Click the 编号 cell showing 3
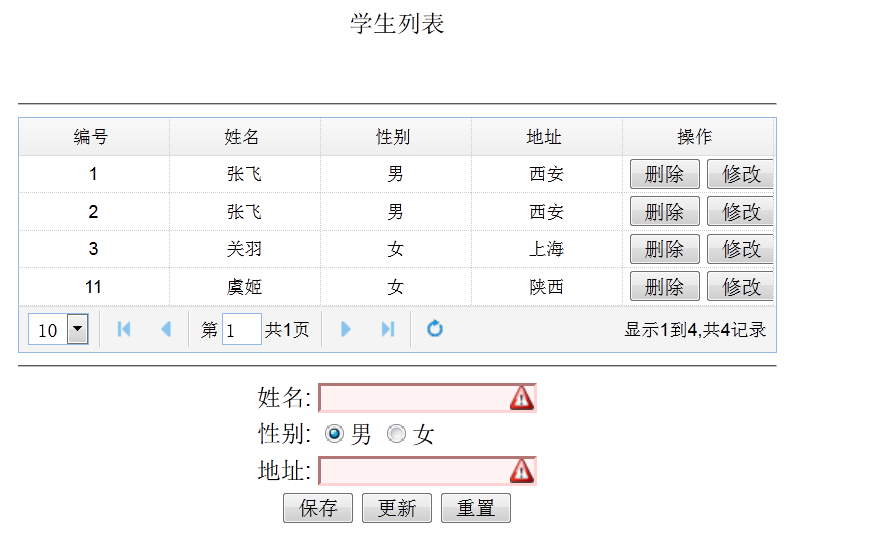This screenshot has height=555, width=883. pyautogui.click(x=93, y=249)
